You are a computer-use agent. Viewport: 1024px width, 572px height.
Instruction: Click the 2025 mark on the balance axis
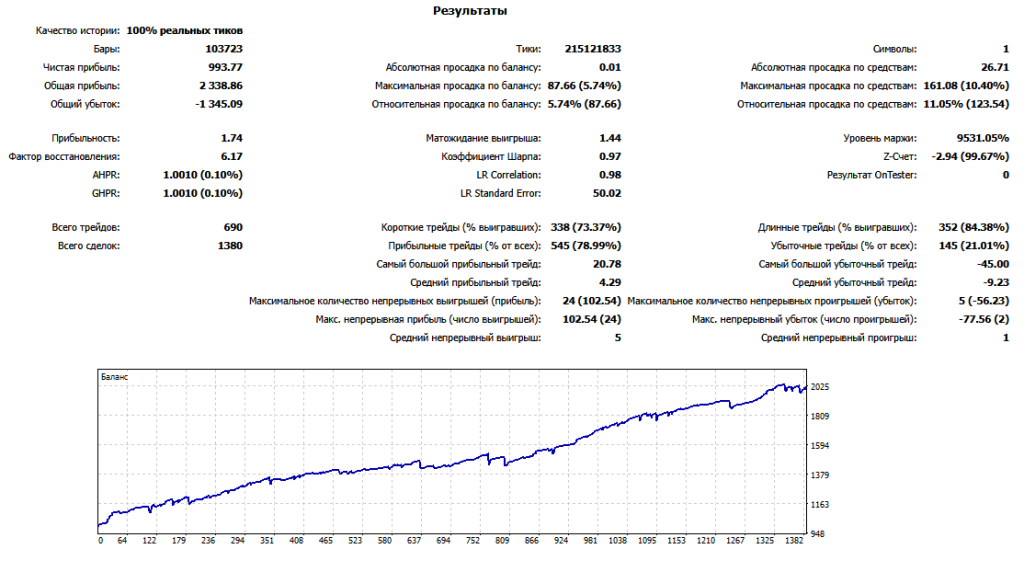click(x=820, y=387)
